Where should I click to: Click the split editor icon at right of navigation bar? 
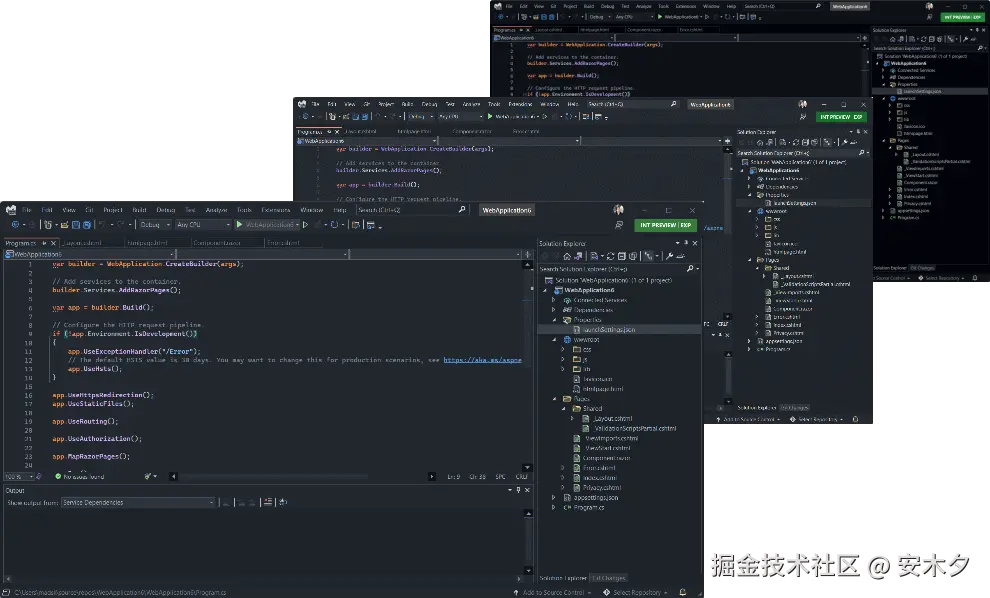click(527, 254)
